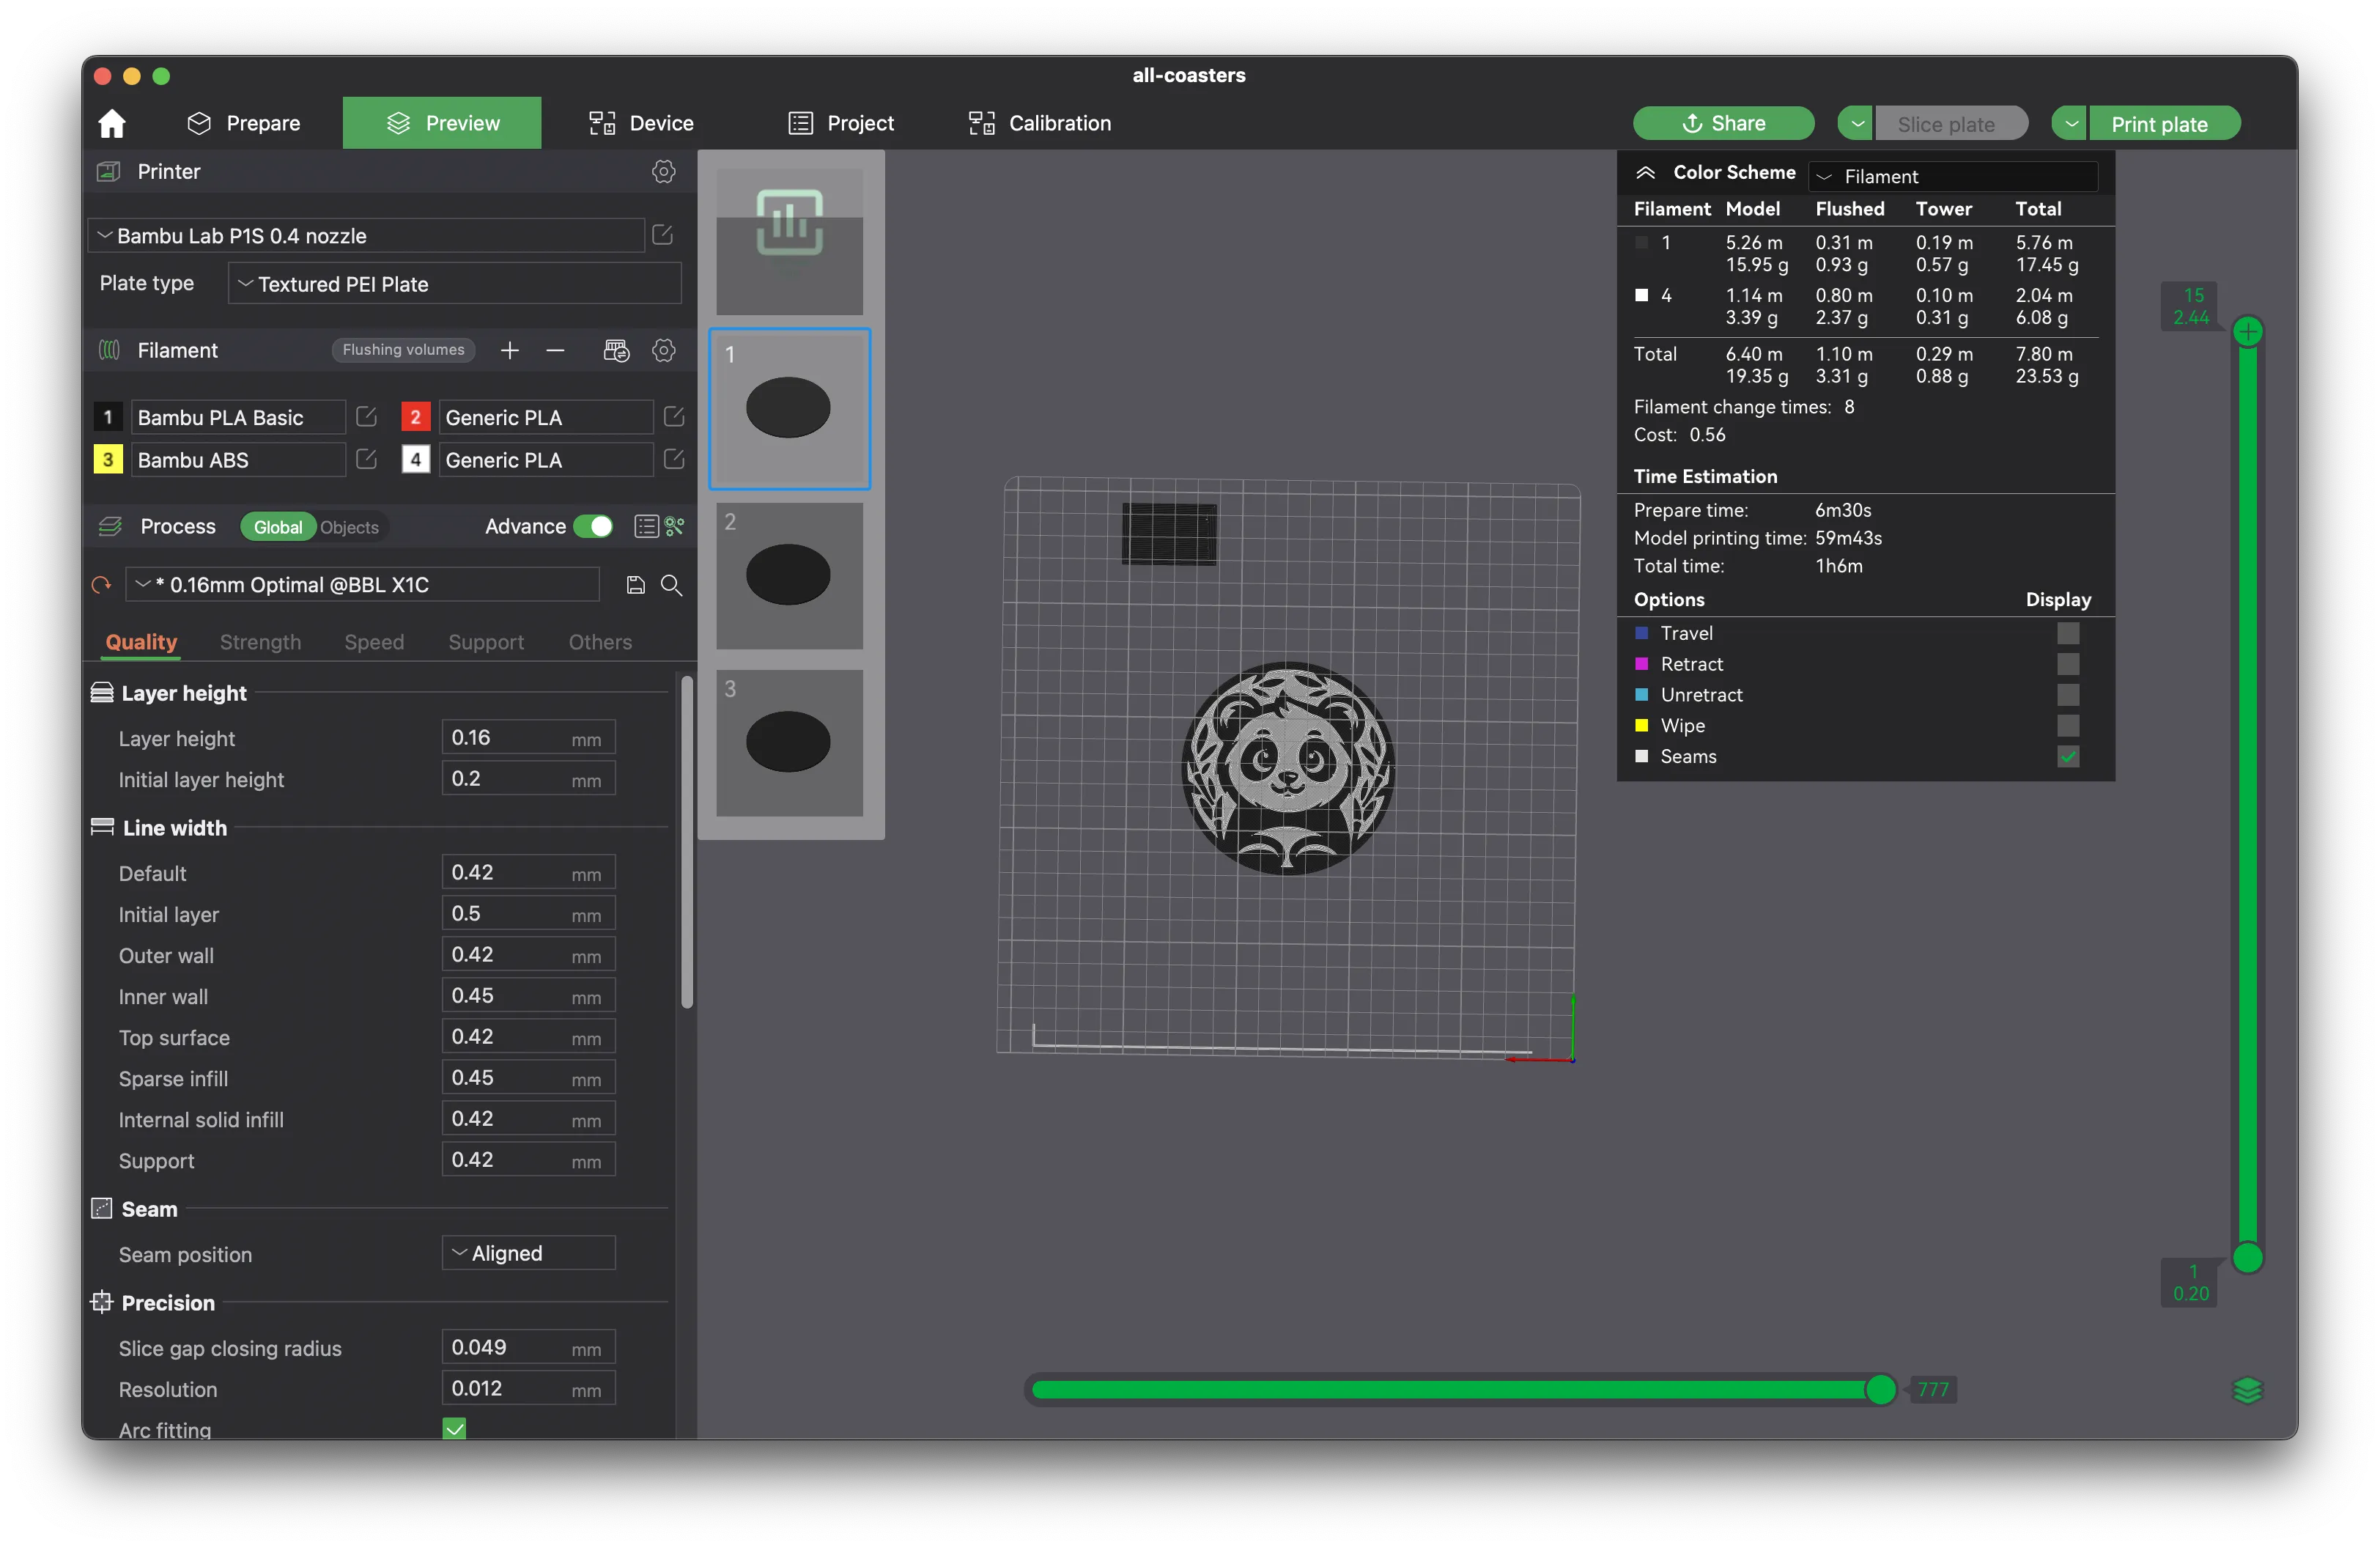Open the printer preset dropdown
2380x1548 pixels.
(366, 235)
